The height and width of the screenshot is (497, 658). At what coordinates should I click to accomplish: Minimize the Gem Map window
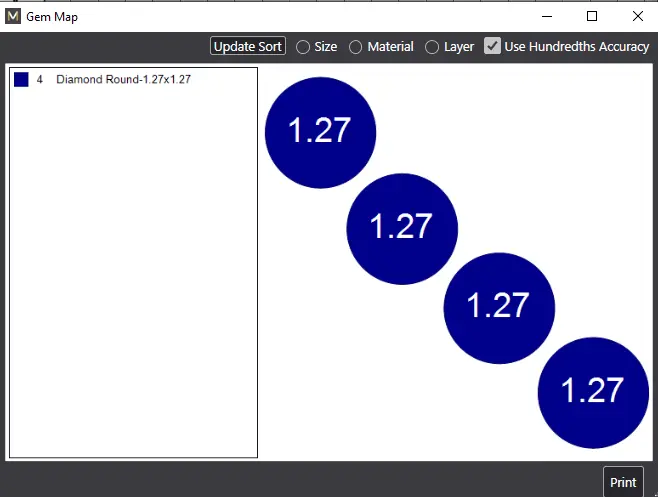(547, 16)
